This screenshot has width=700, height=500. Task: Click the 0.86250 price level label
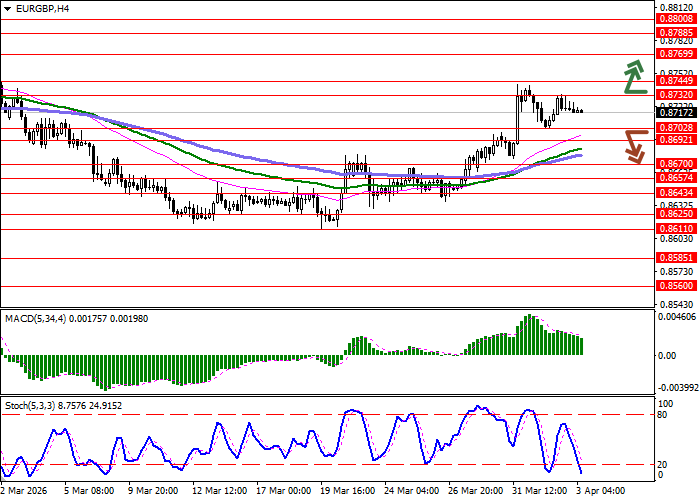[676, 213]
